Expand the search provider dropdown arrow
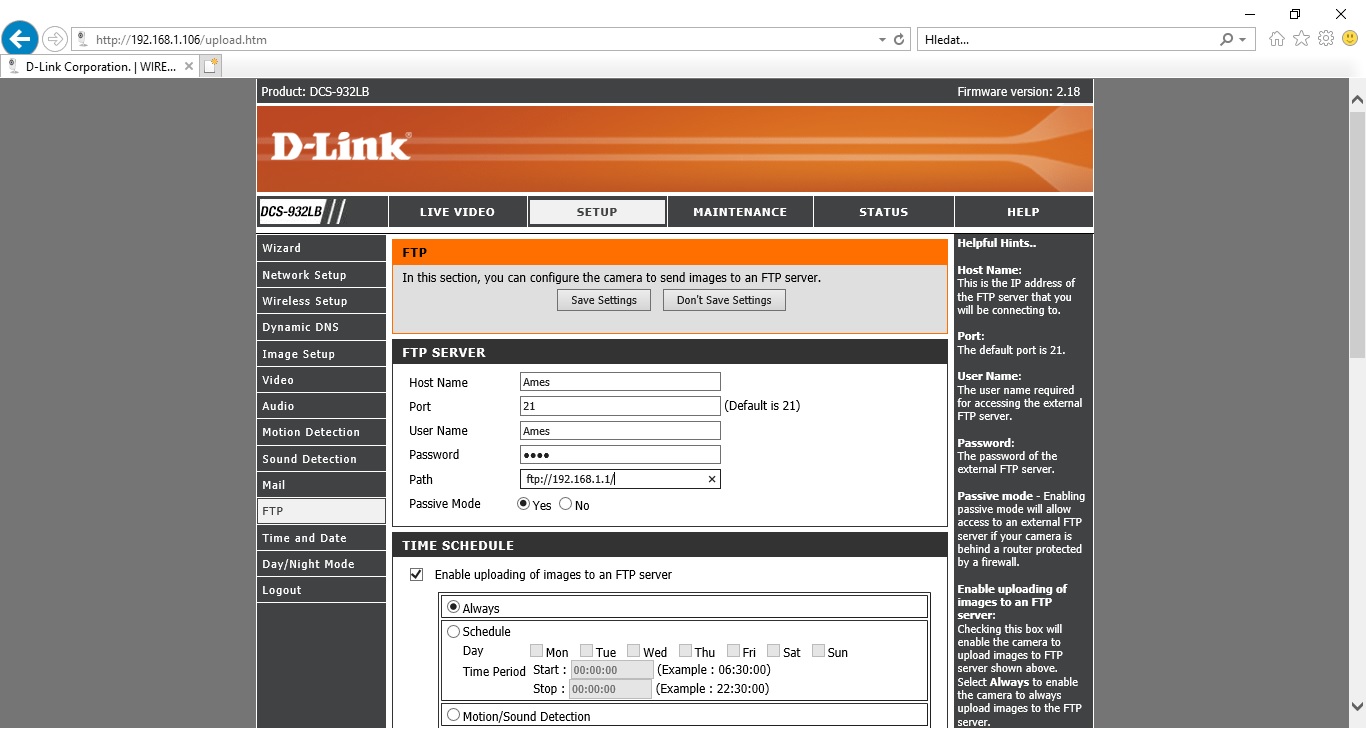1366x748 pixels. 1243,40
